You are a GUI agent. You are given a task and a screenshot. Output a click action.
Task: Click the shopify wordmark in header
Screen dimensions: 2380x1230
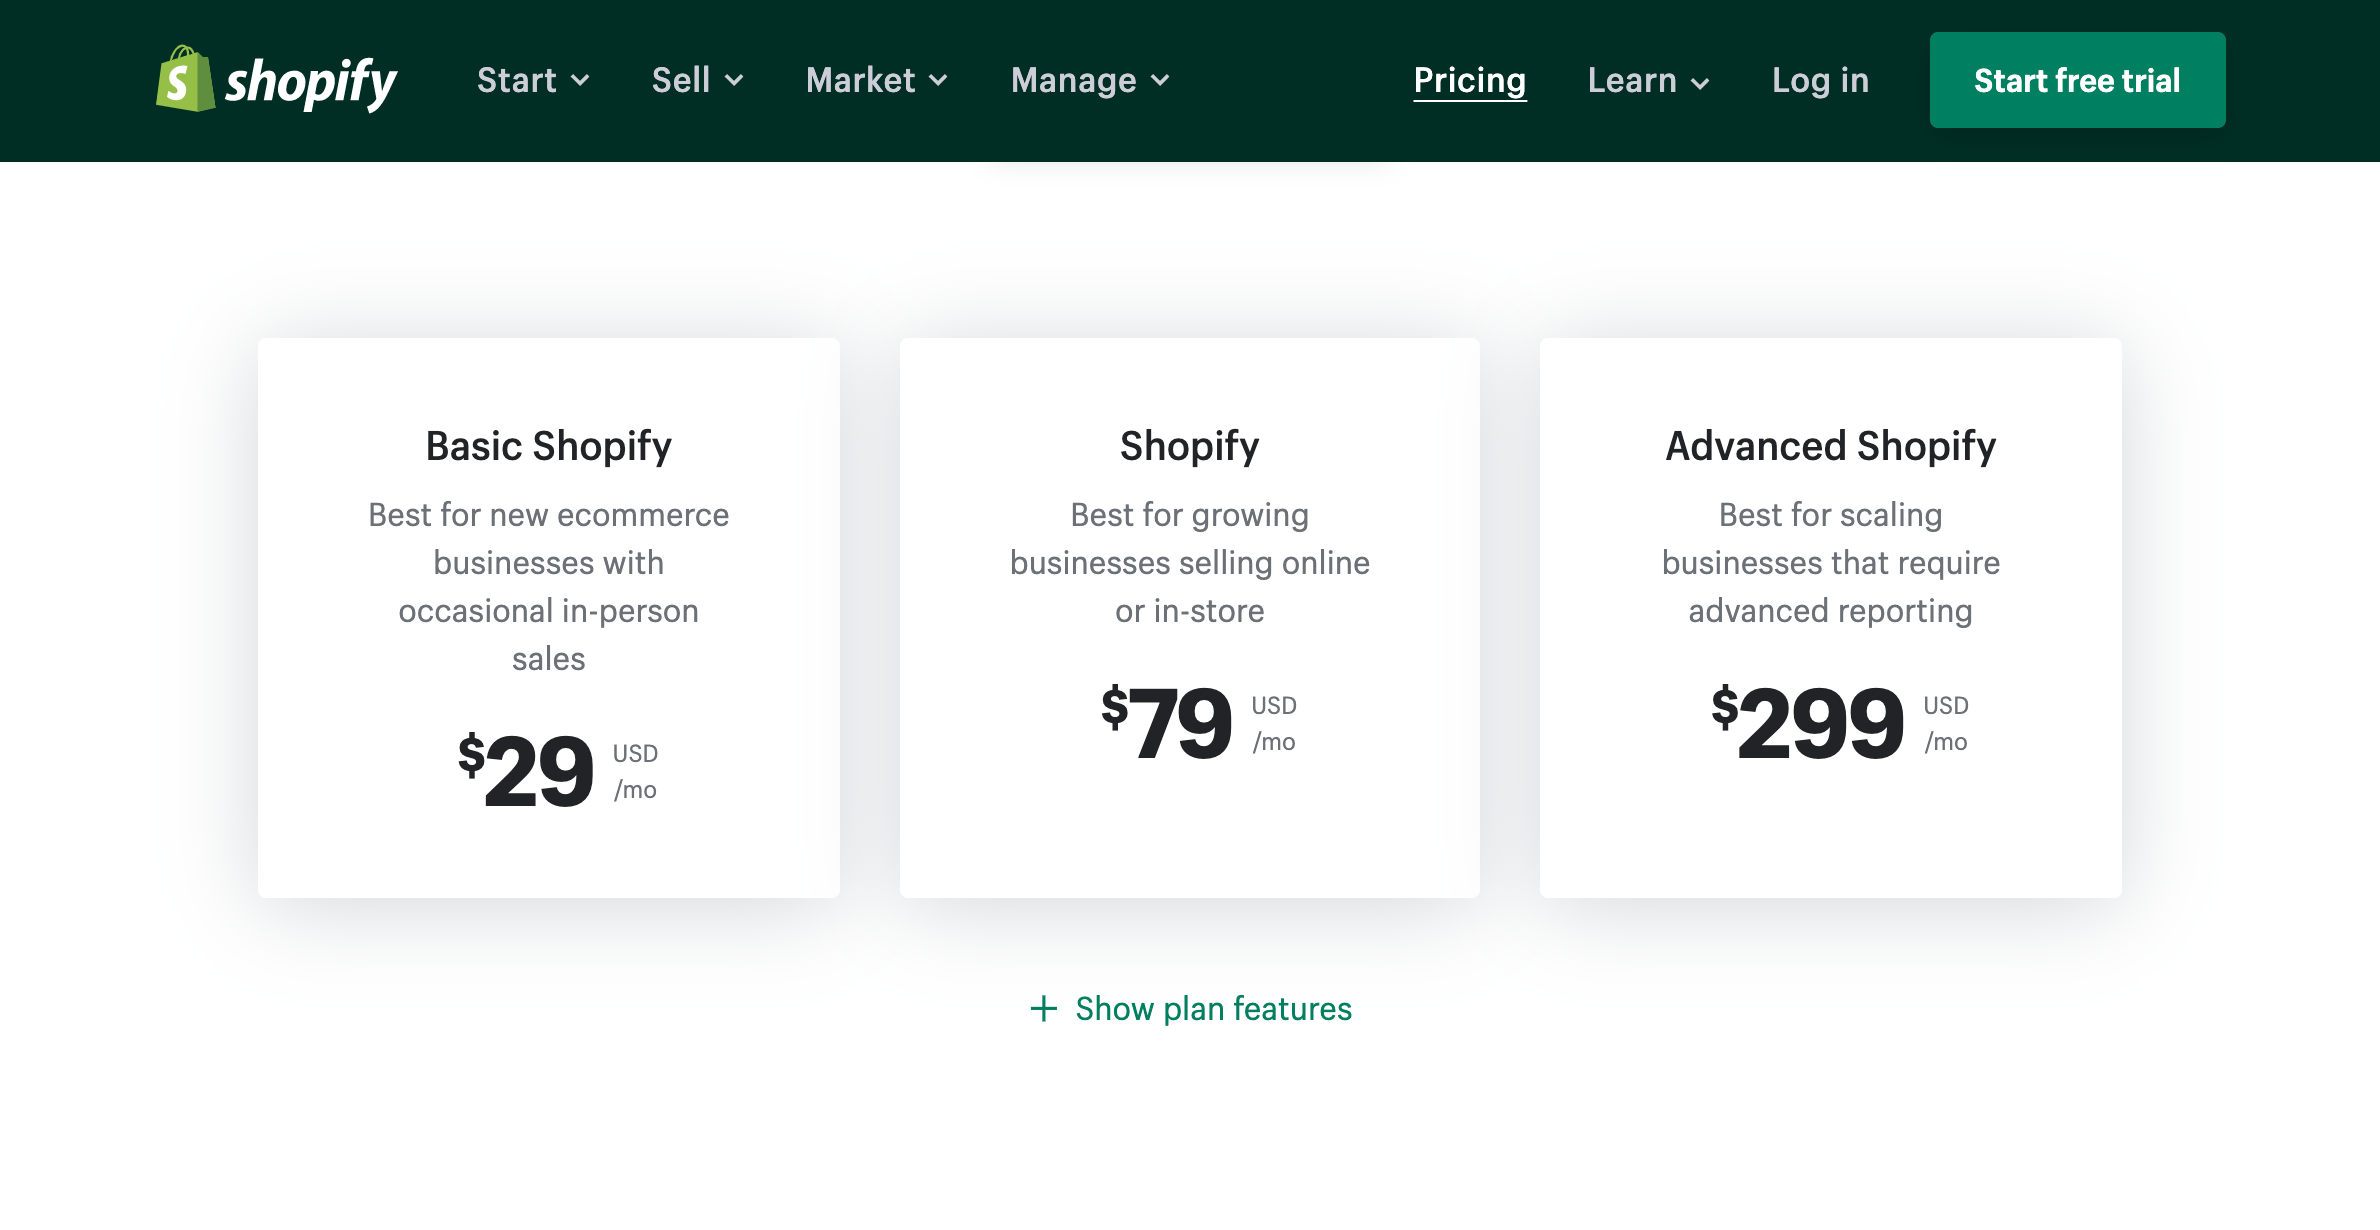(x=311, y=82)
